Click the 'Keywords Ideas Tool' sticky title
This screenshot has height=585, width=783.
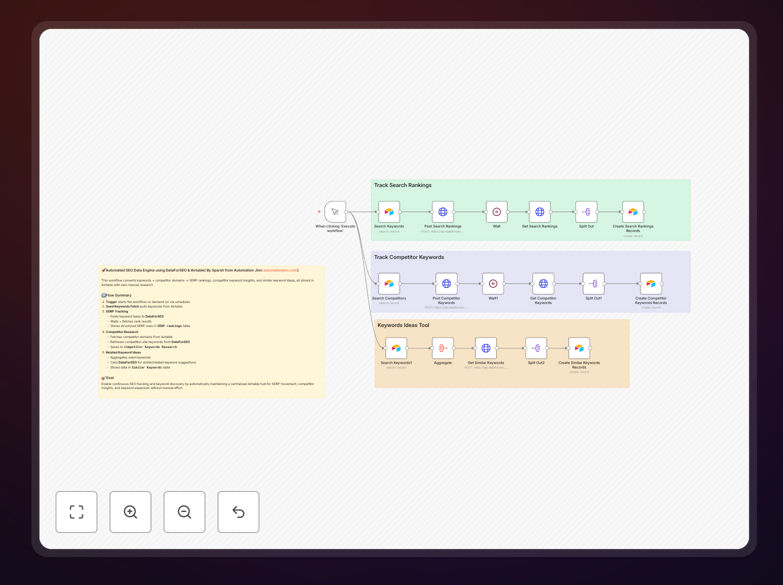coord(403,325)
